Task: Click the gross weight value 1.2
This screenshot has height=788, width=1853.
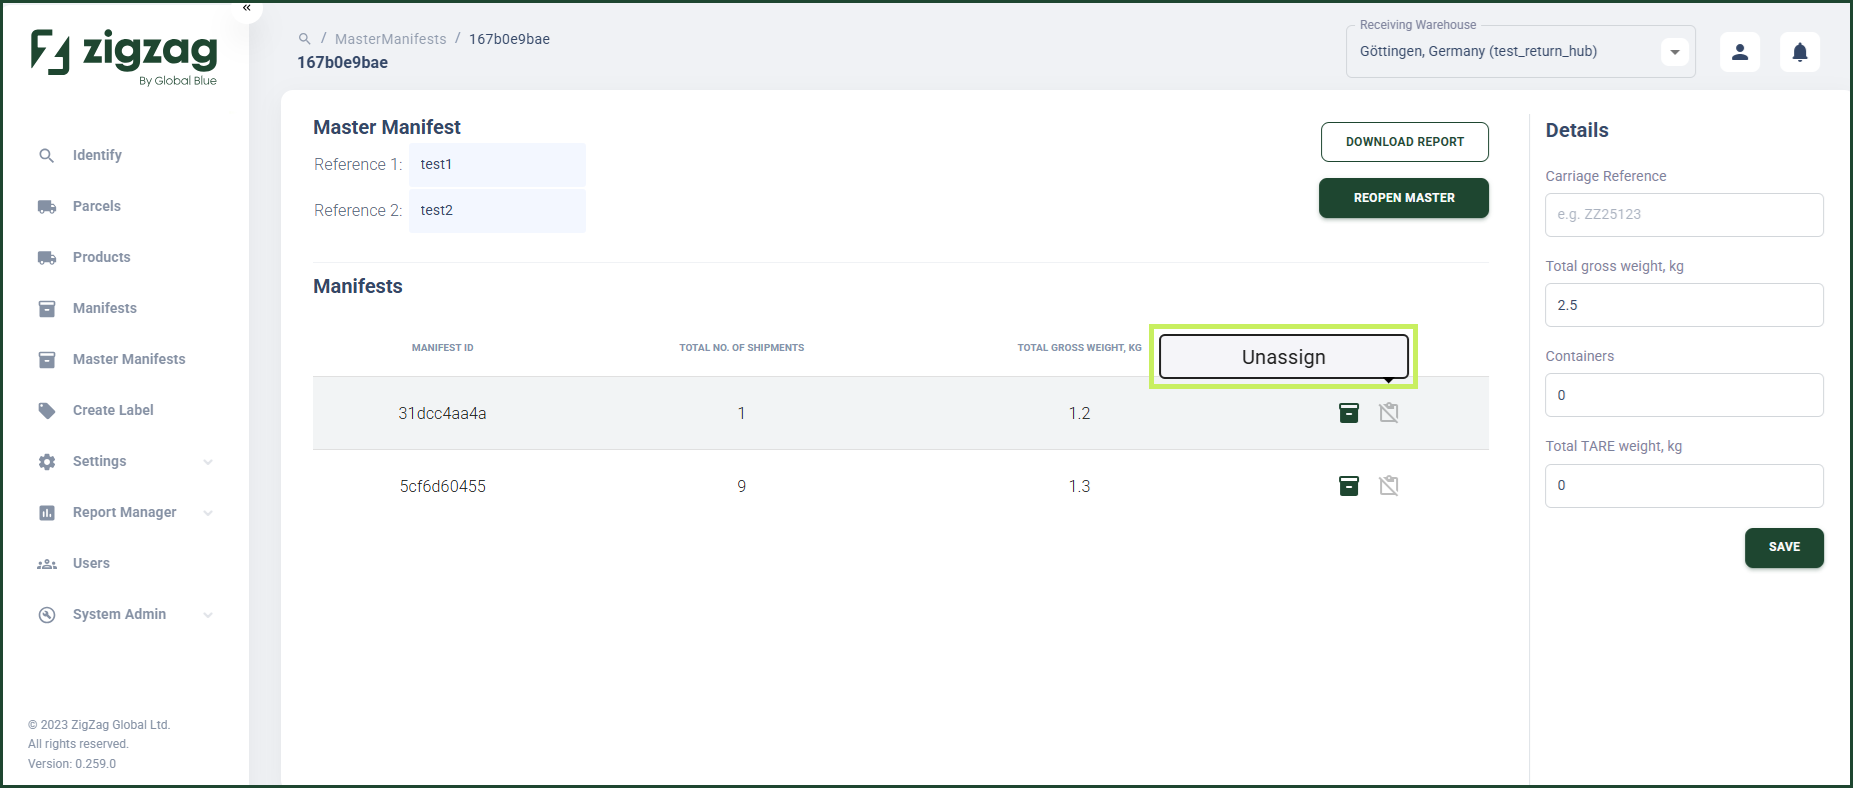Action: [x=1079, y=414]
